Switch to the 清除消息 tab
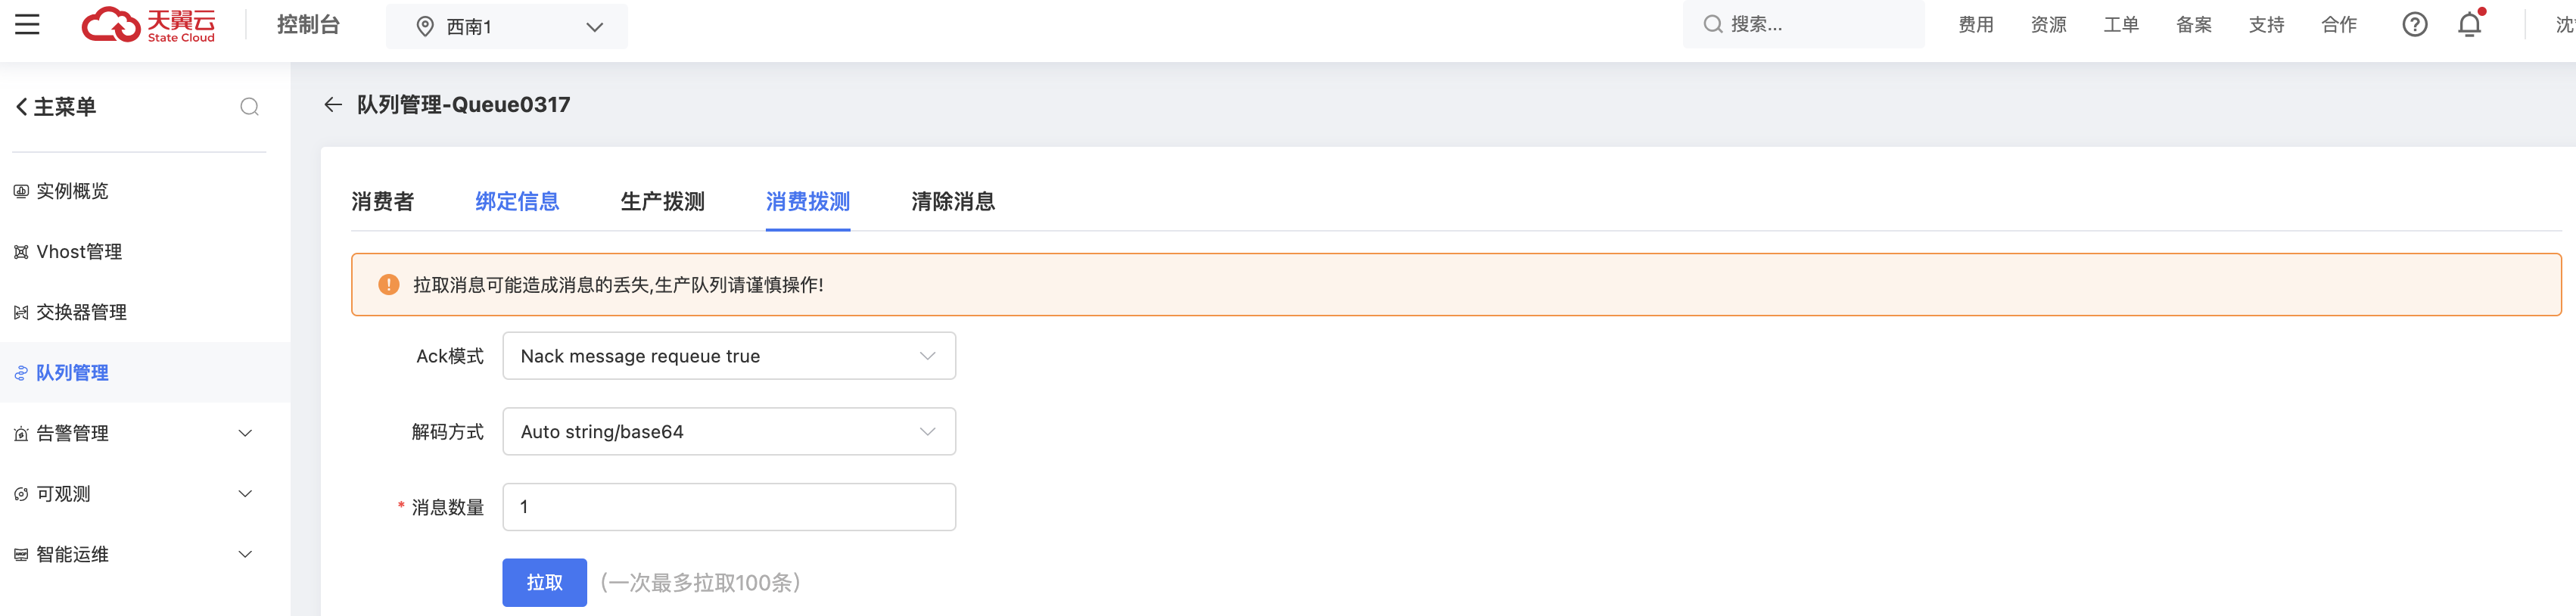The image size is (2576, 616). 952,201
